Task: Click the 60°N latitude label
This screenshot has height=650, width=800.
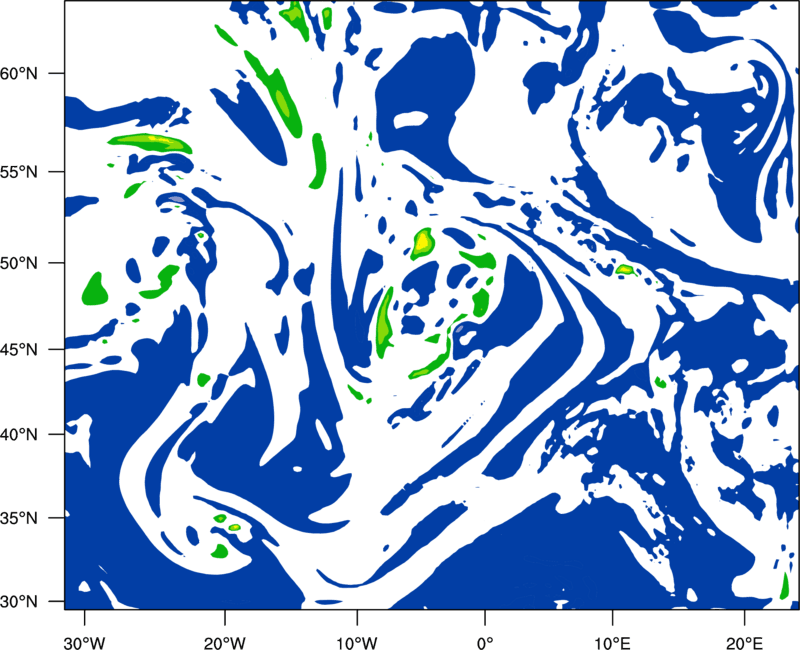Action: pyautogui.click(x=19, y=73)
